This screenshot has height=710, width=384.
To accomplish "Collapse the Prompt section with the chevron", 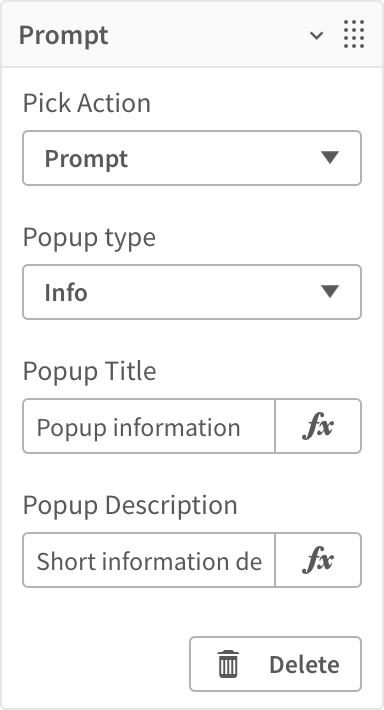I will coord(316,35).
